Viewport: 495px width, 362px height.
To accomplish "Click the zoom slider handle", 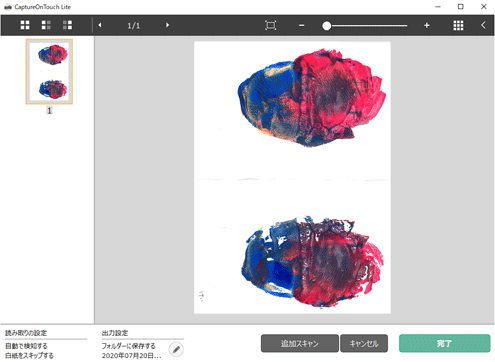I will 327,26.
